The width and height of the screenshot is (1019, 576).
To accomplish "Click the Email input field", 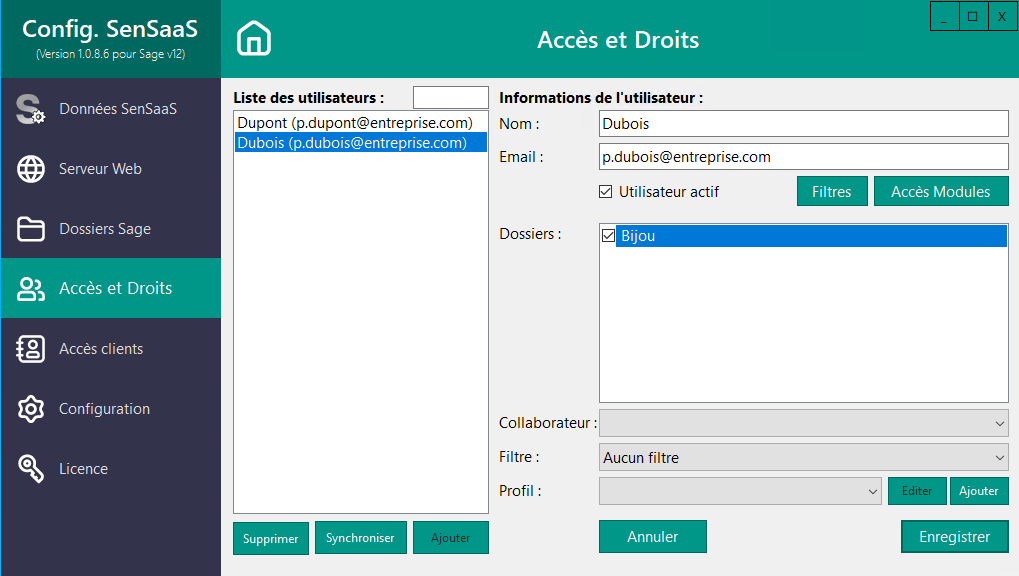I will 803,157.
